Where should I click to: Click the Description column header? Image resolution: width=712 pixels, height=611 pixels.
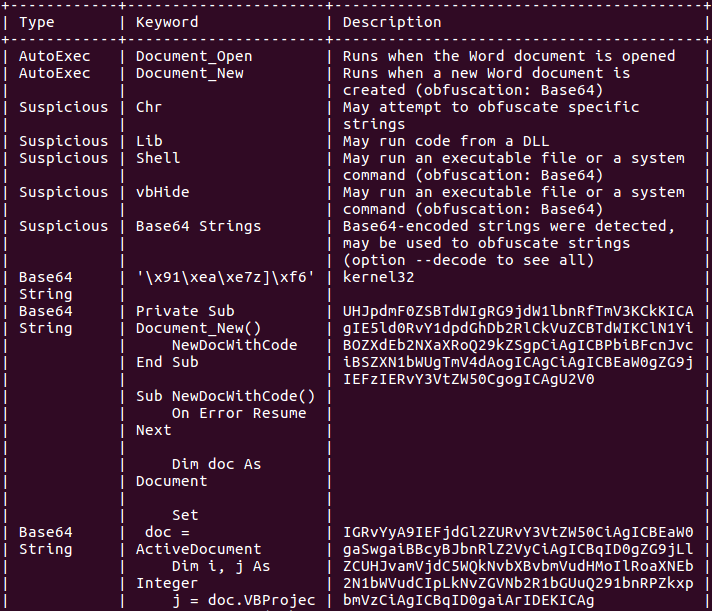click(x=392, y=22)
